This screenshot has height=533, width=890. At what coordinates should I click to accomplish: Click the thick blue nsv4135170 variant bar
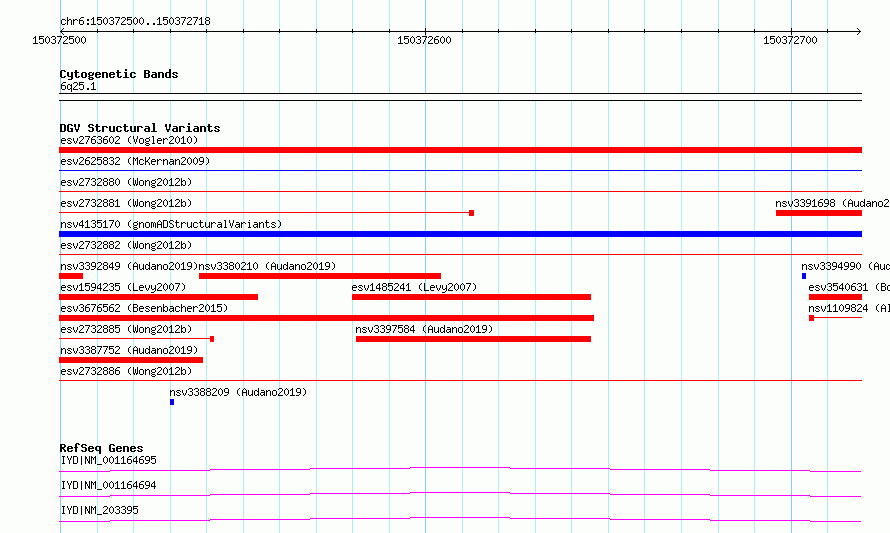460,234
